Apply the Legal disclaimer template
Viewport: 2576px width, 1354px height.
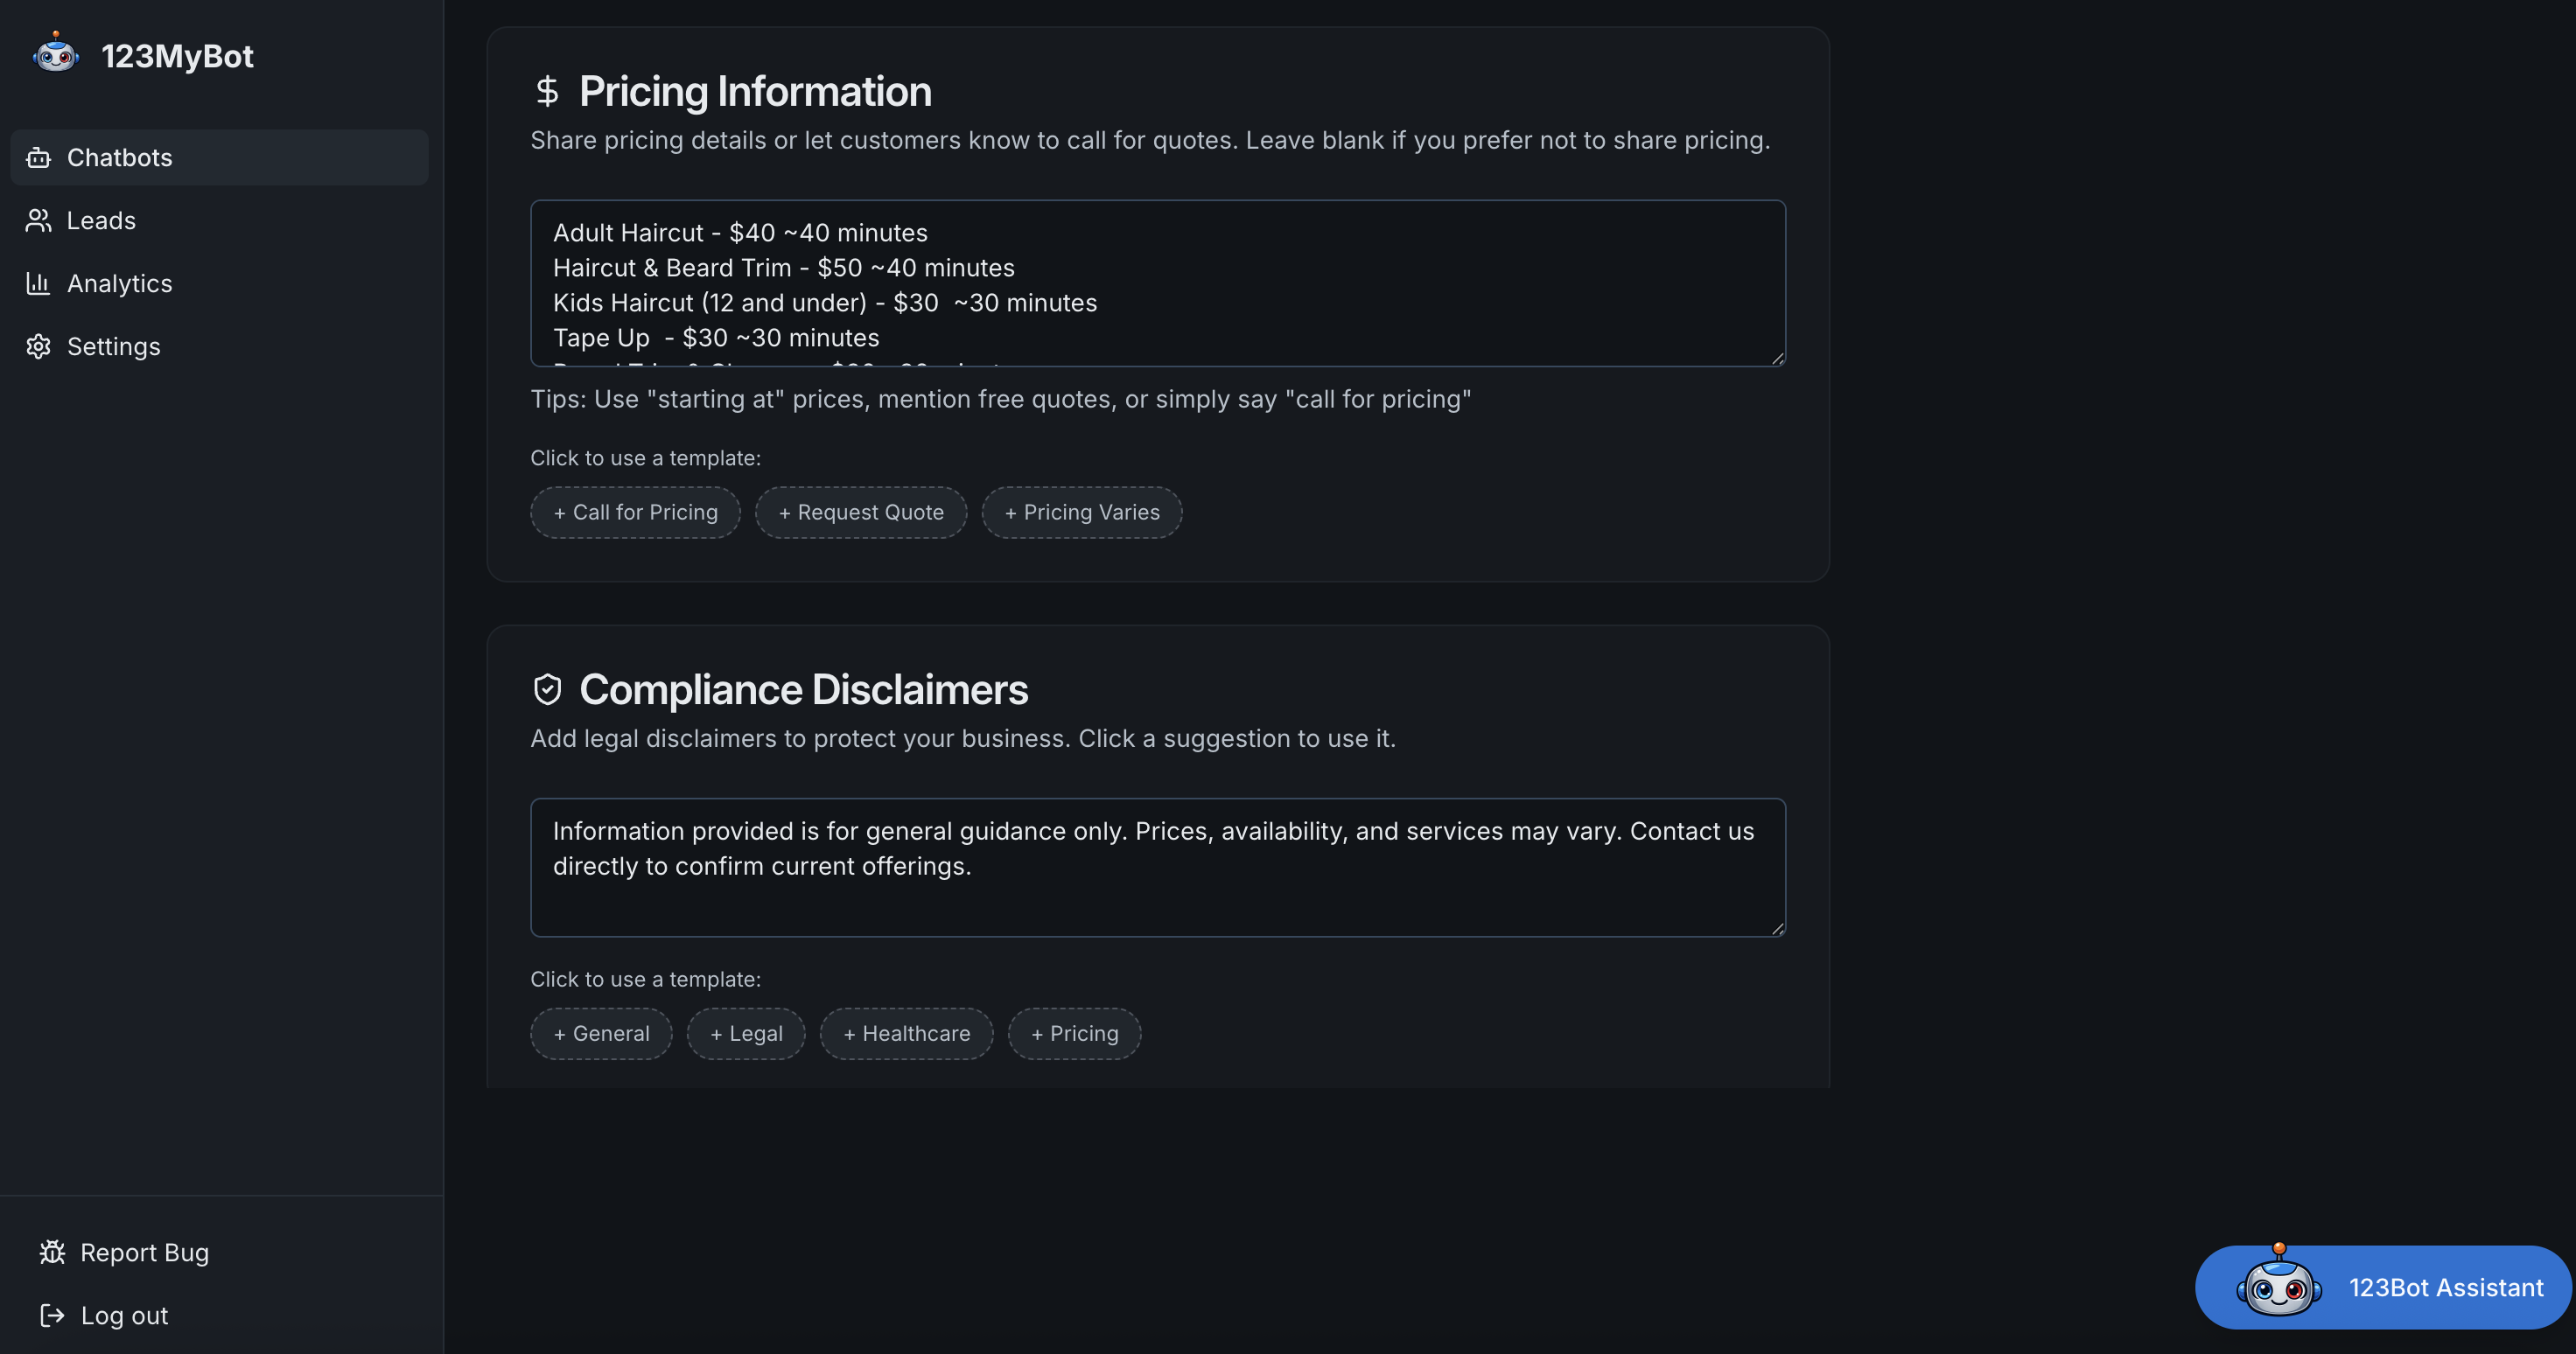(x=745, y=1033)
